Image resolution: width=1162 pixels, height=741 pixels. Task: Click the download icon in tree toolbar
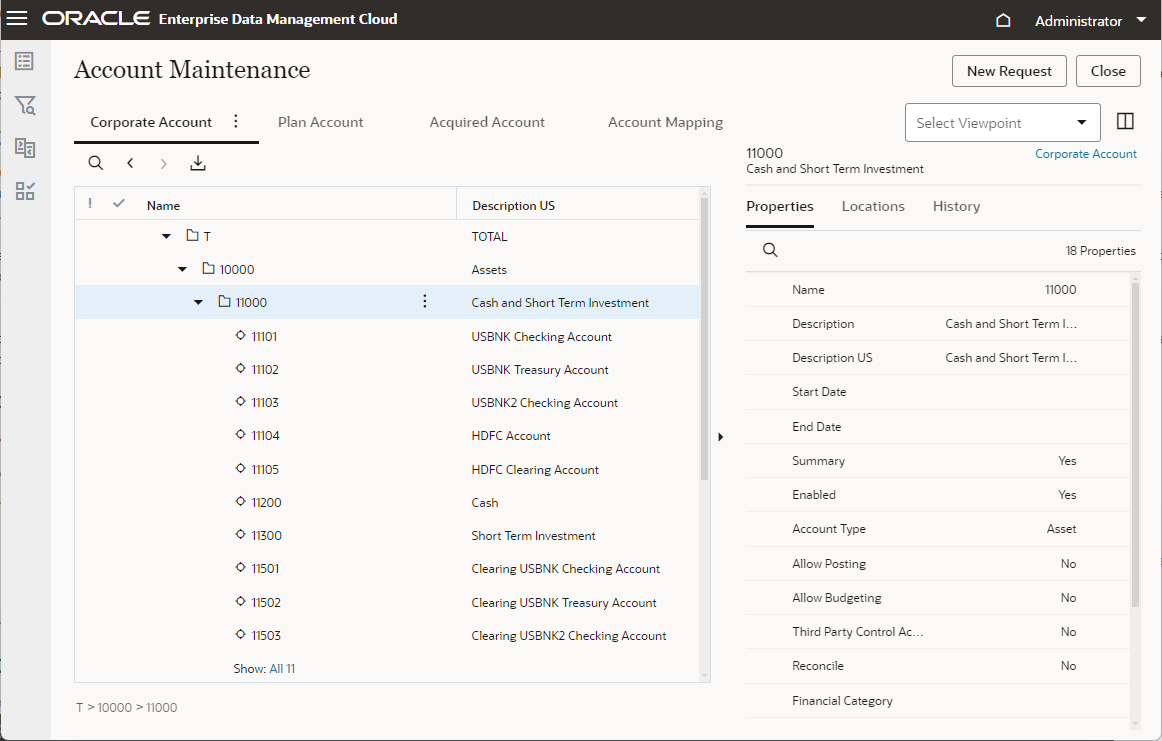coord(198,163)
